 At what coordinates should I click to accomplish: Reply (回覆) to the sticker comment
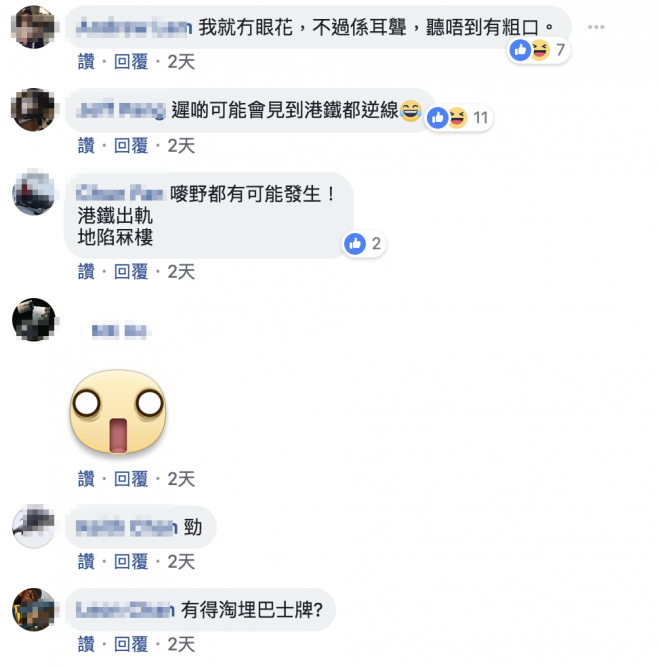(x=131, y=479)
